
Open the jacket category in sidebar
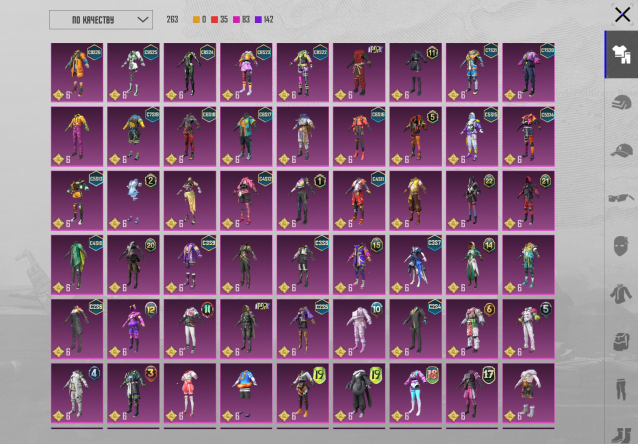tap(620, 293)
